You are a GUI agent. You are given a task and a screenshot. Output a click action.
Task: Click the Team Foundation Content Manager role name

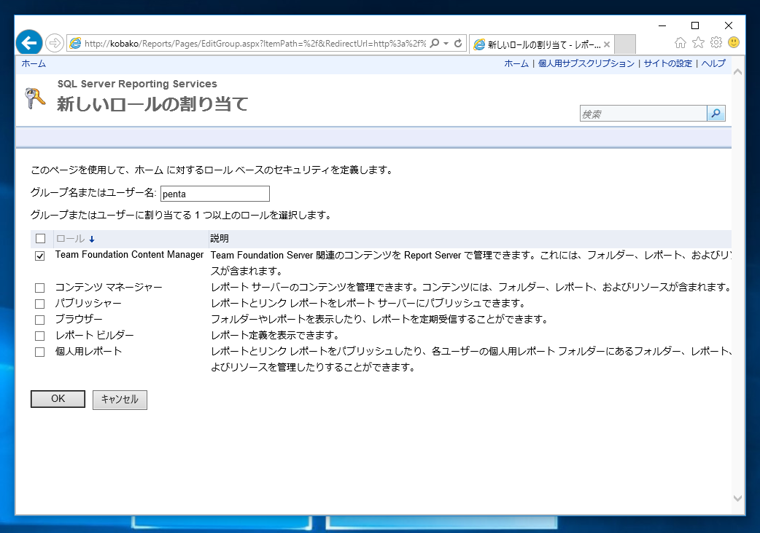click(x=129, y=255)
